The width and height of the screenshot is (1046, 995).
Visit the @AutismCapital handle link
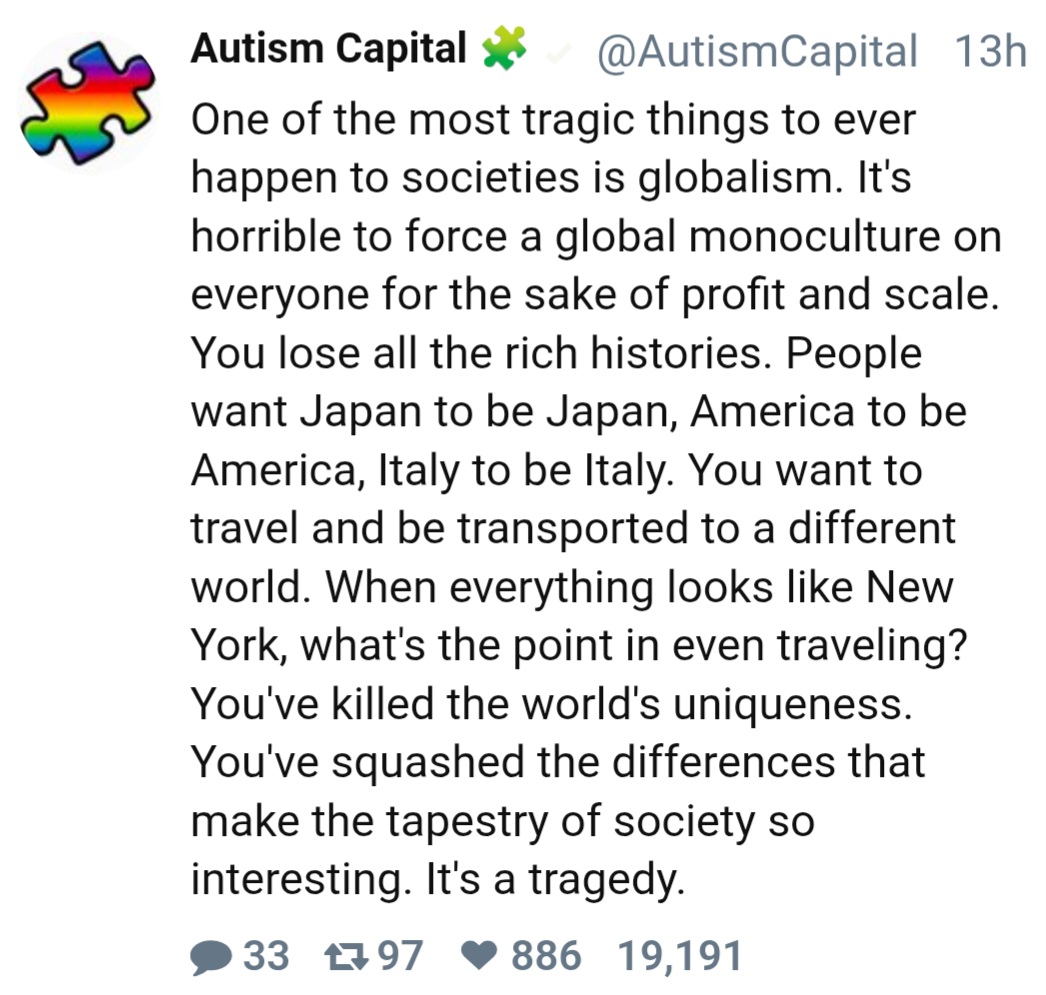click(757, 52)
